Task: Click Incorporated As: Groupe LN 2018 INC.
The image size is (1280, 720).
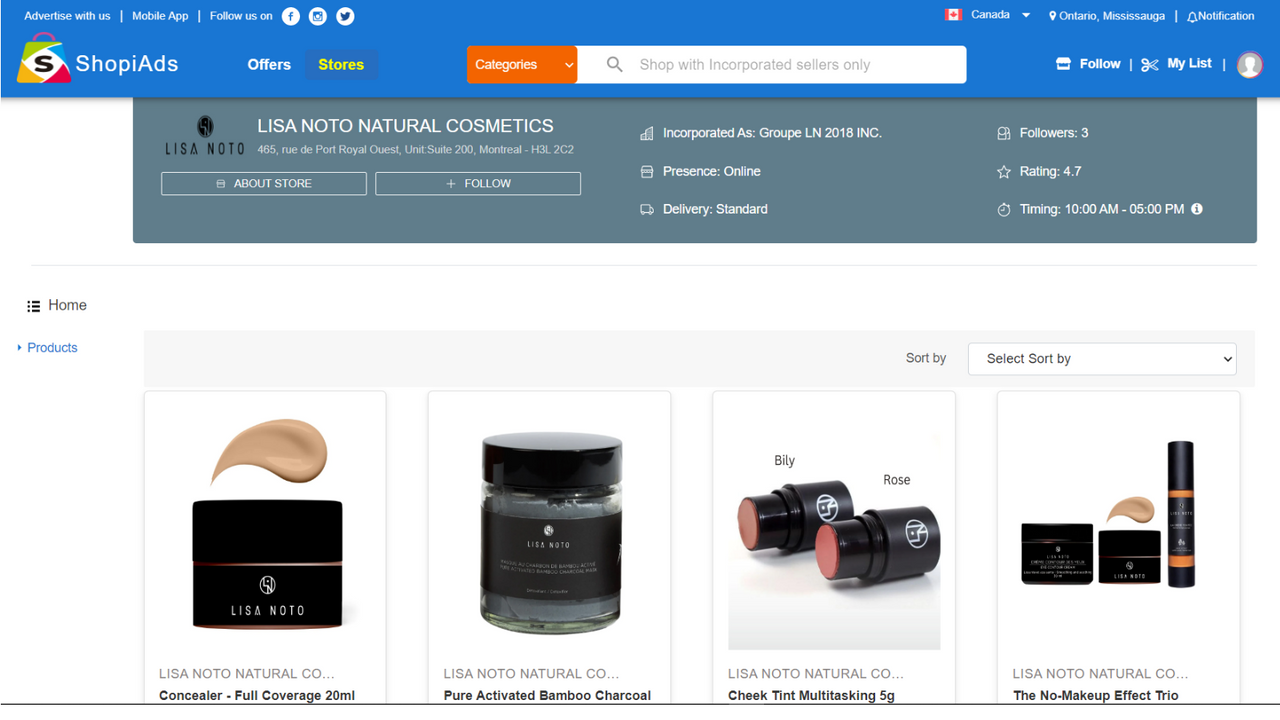Action: 772,133
